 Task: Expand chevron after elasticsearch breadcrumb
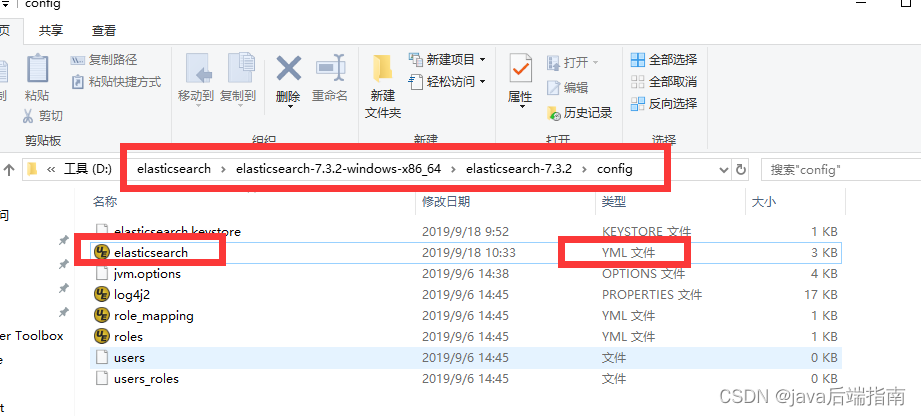[x=224, y=169]
